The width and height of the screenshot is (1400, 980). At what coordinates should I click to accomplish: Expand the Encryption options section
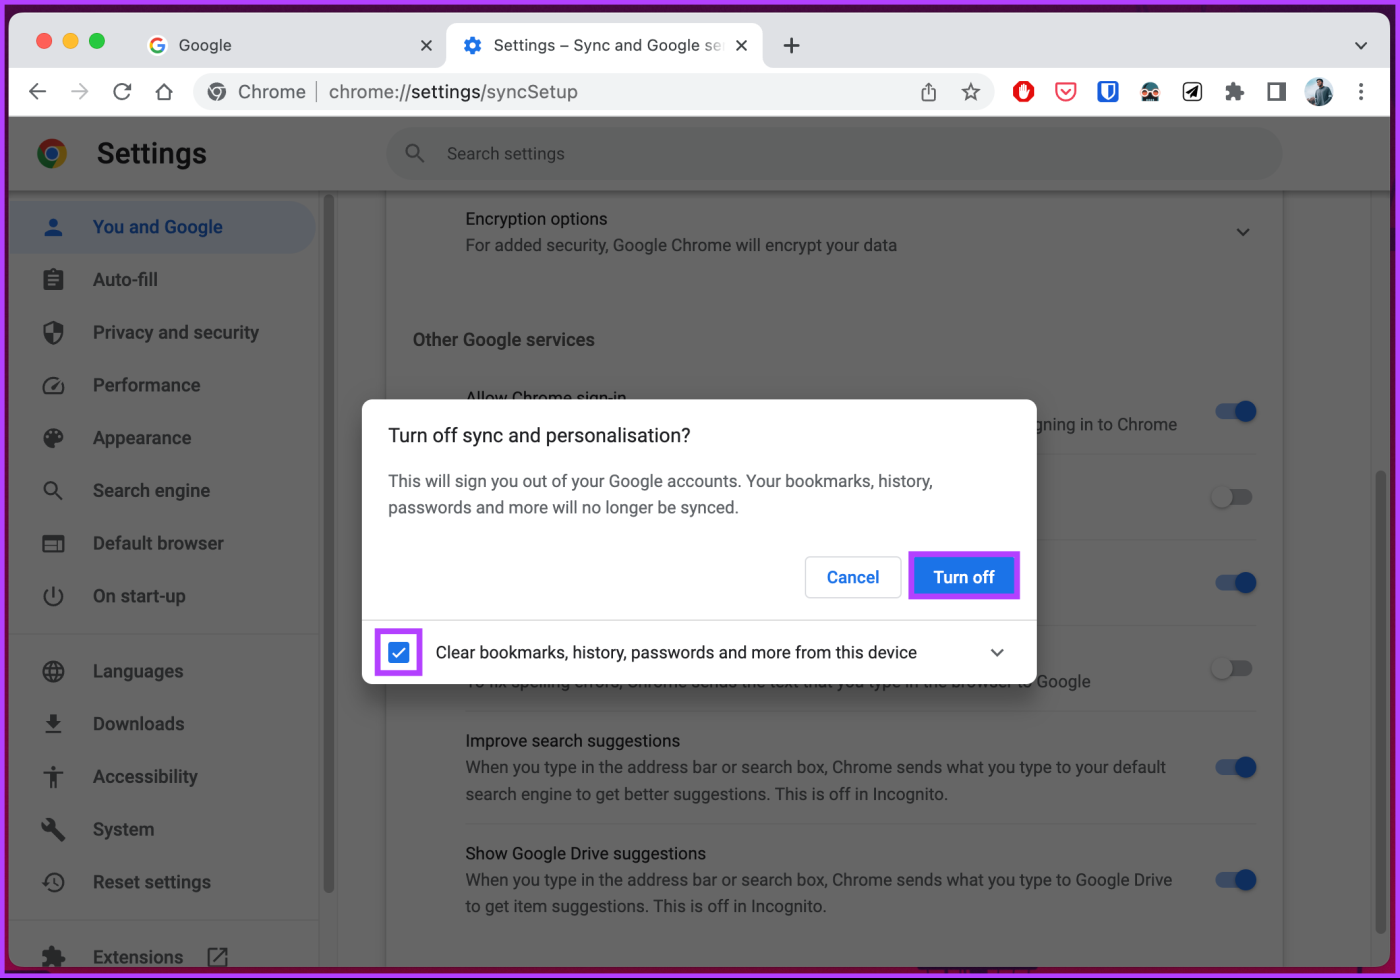tap(1243, 232)
